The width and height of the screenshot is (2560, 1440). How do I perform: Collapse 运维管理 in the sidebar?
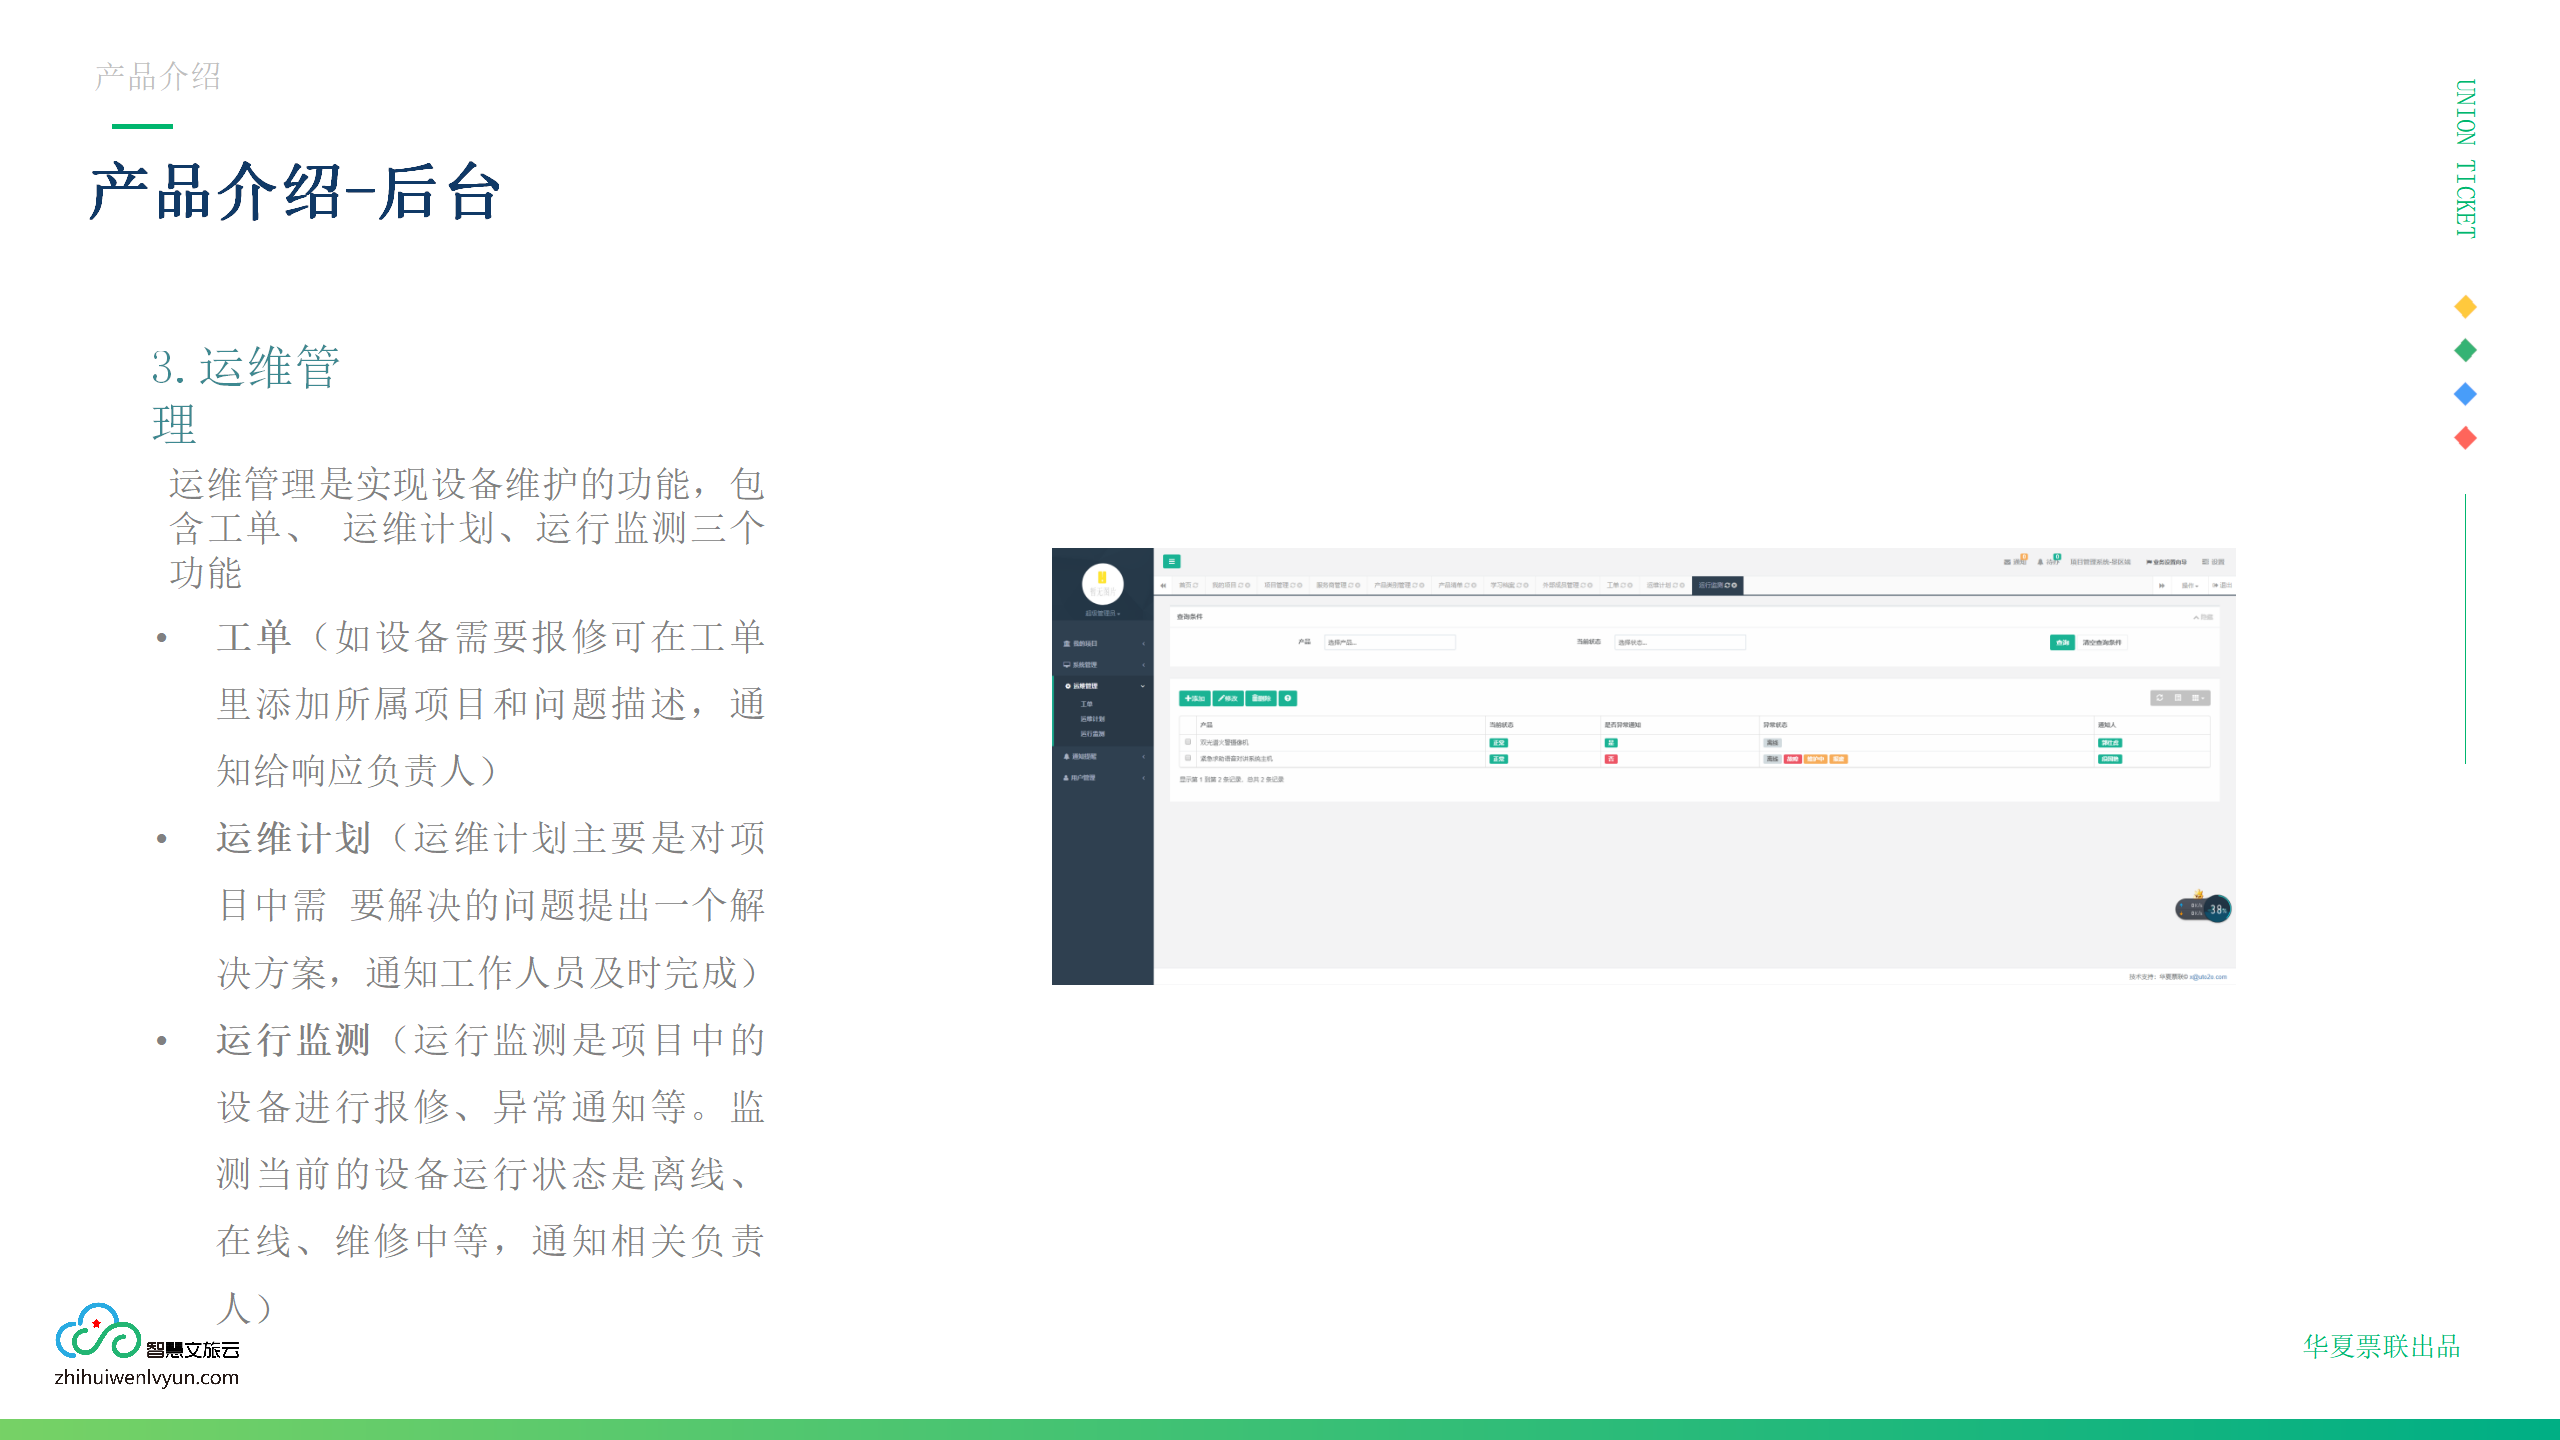[x=1103, y=686]
